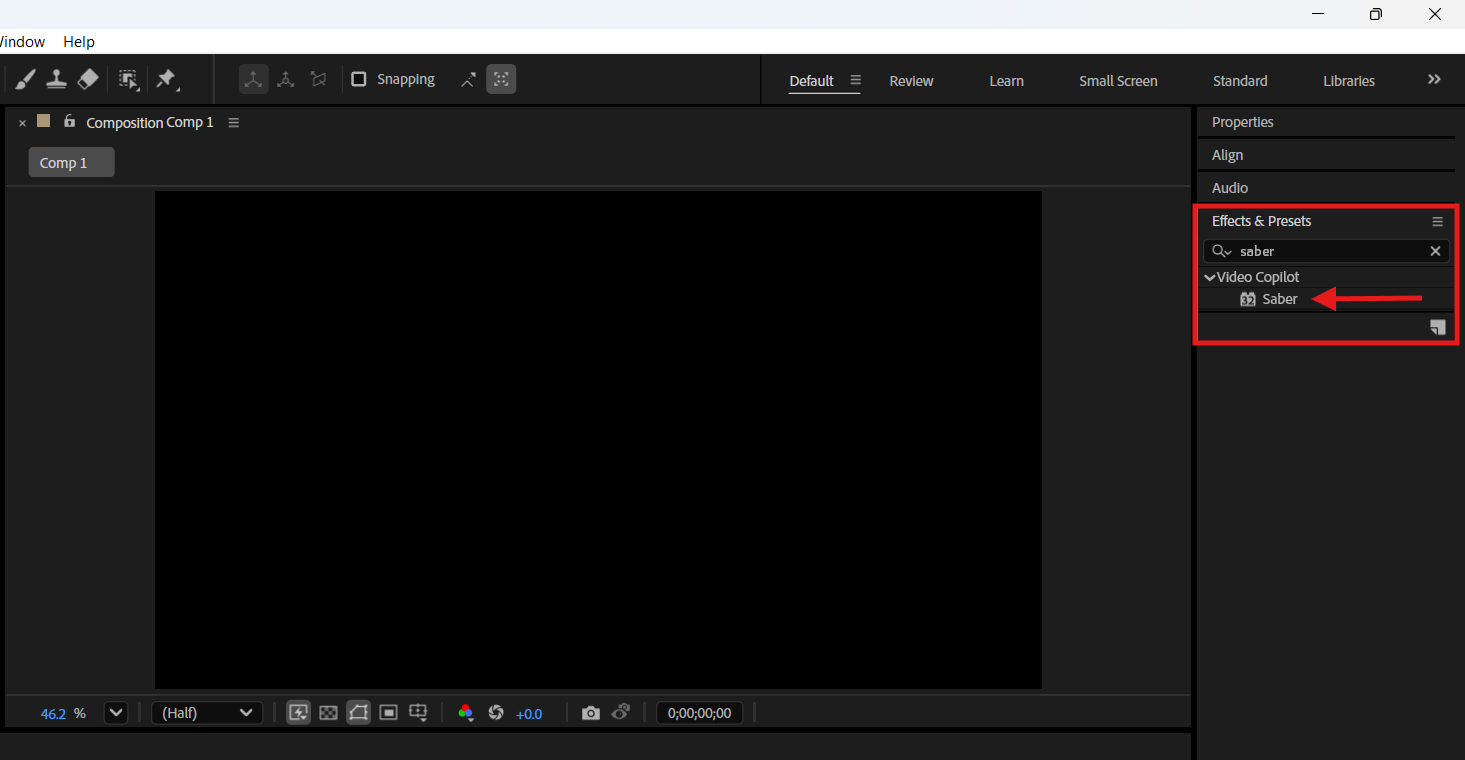Screen dimensions: 1465x760
Task: Click the 46.2 magnification value
Action: coord(53,714)
